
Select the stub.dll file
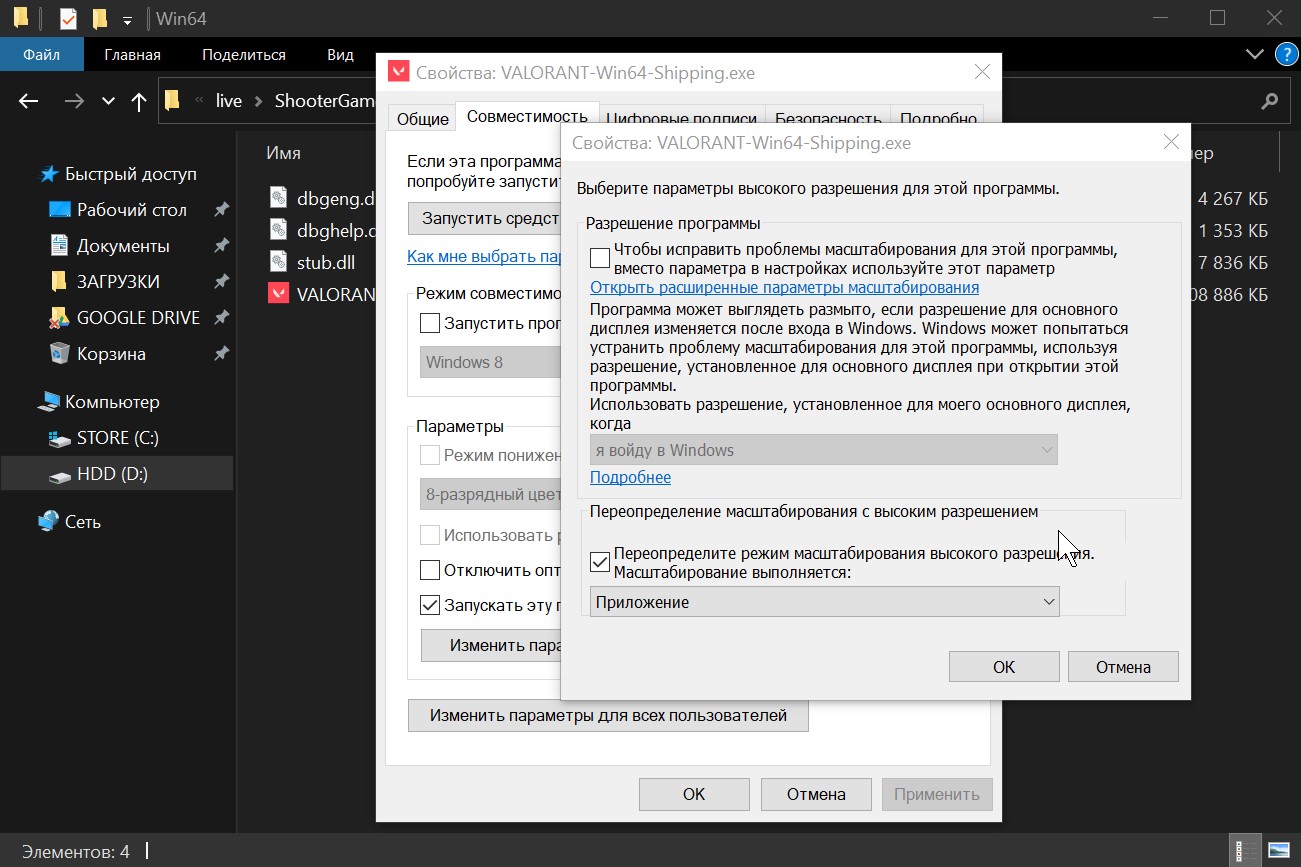click(325, 262)
